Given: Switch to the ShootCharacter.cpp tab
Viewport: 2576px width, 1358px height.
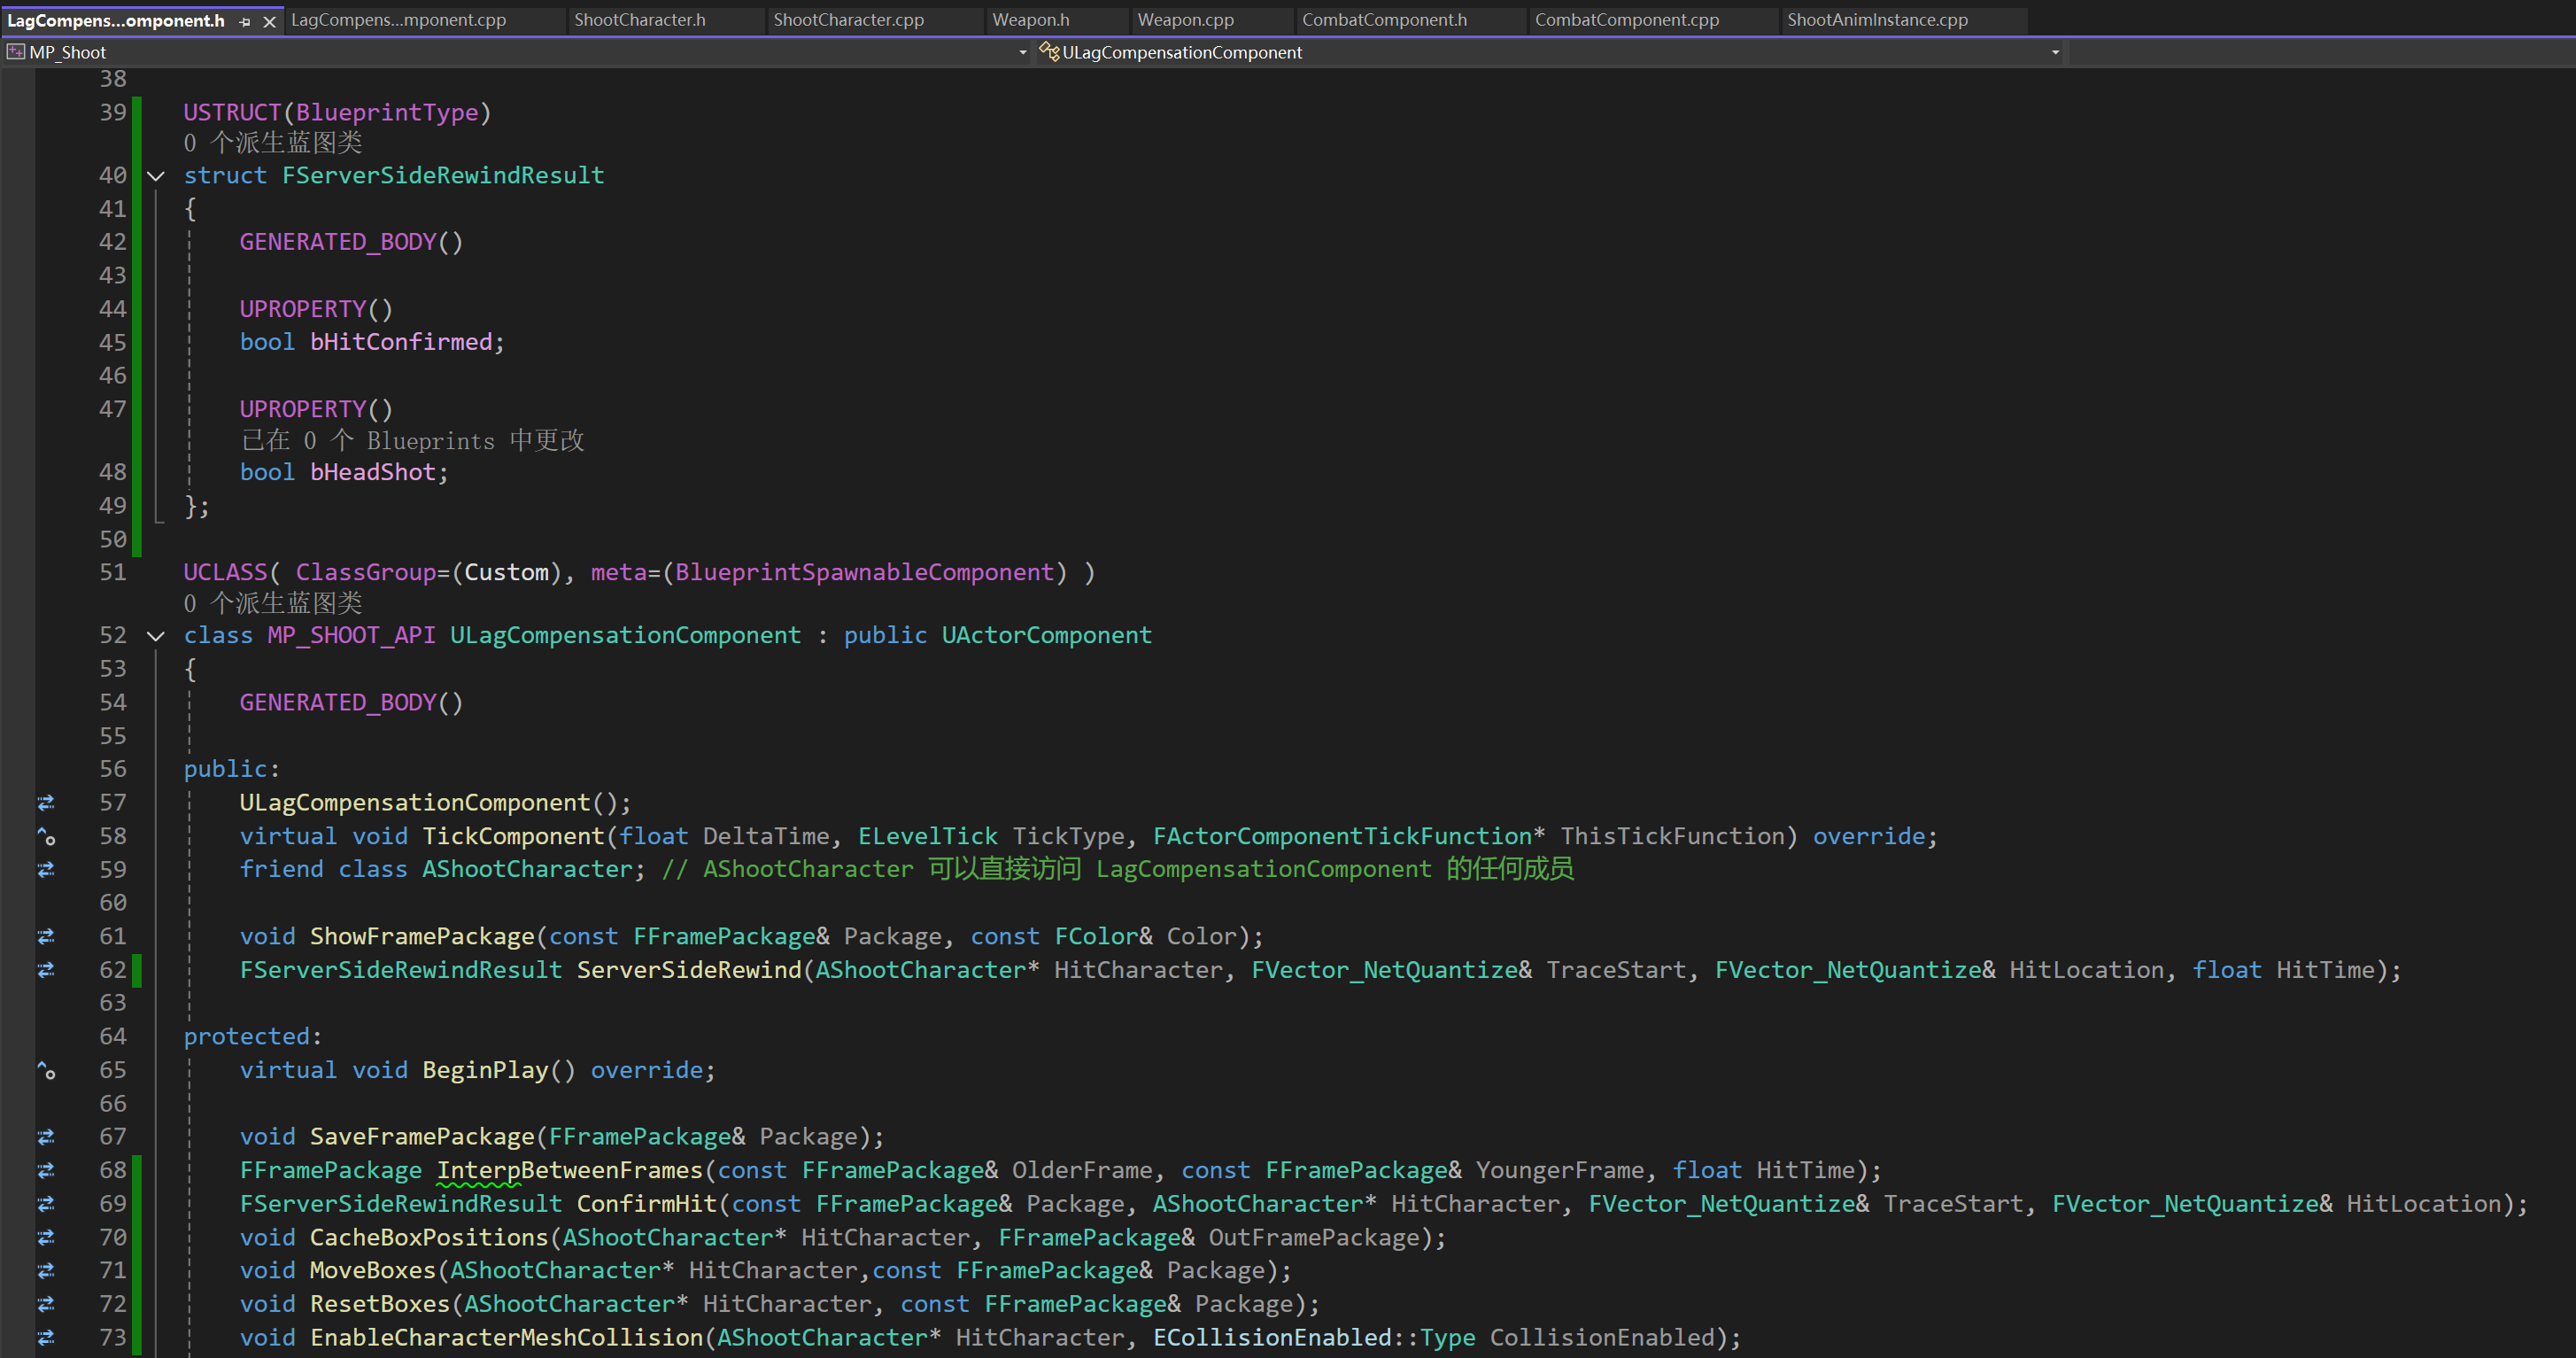Looking at the screenshot, I should 848,20.
